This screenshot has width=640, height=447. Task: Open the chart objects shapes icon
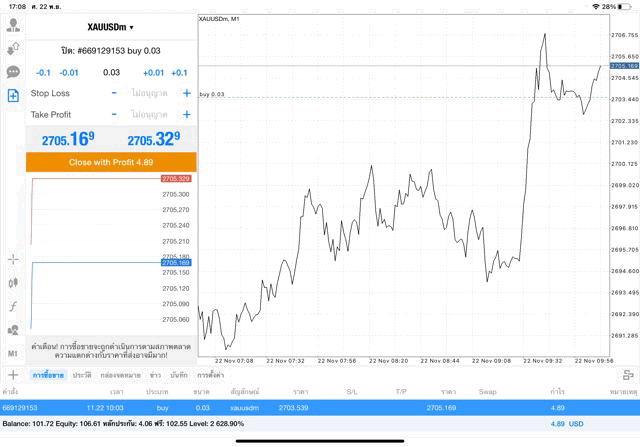[x=13, y=329]
